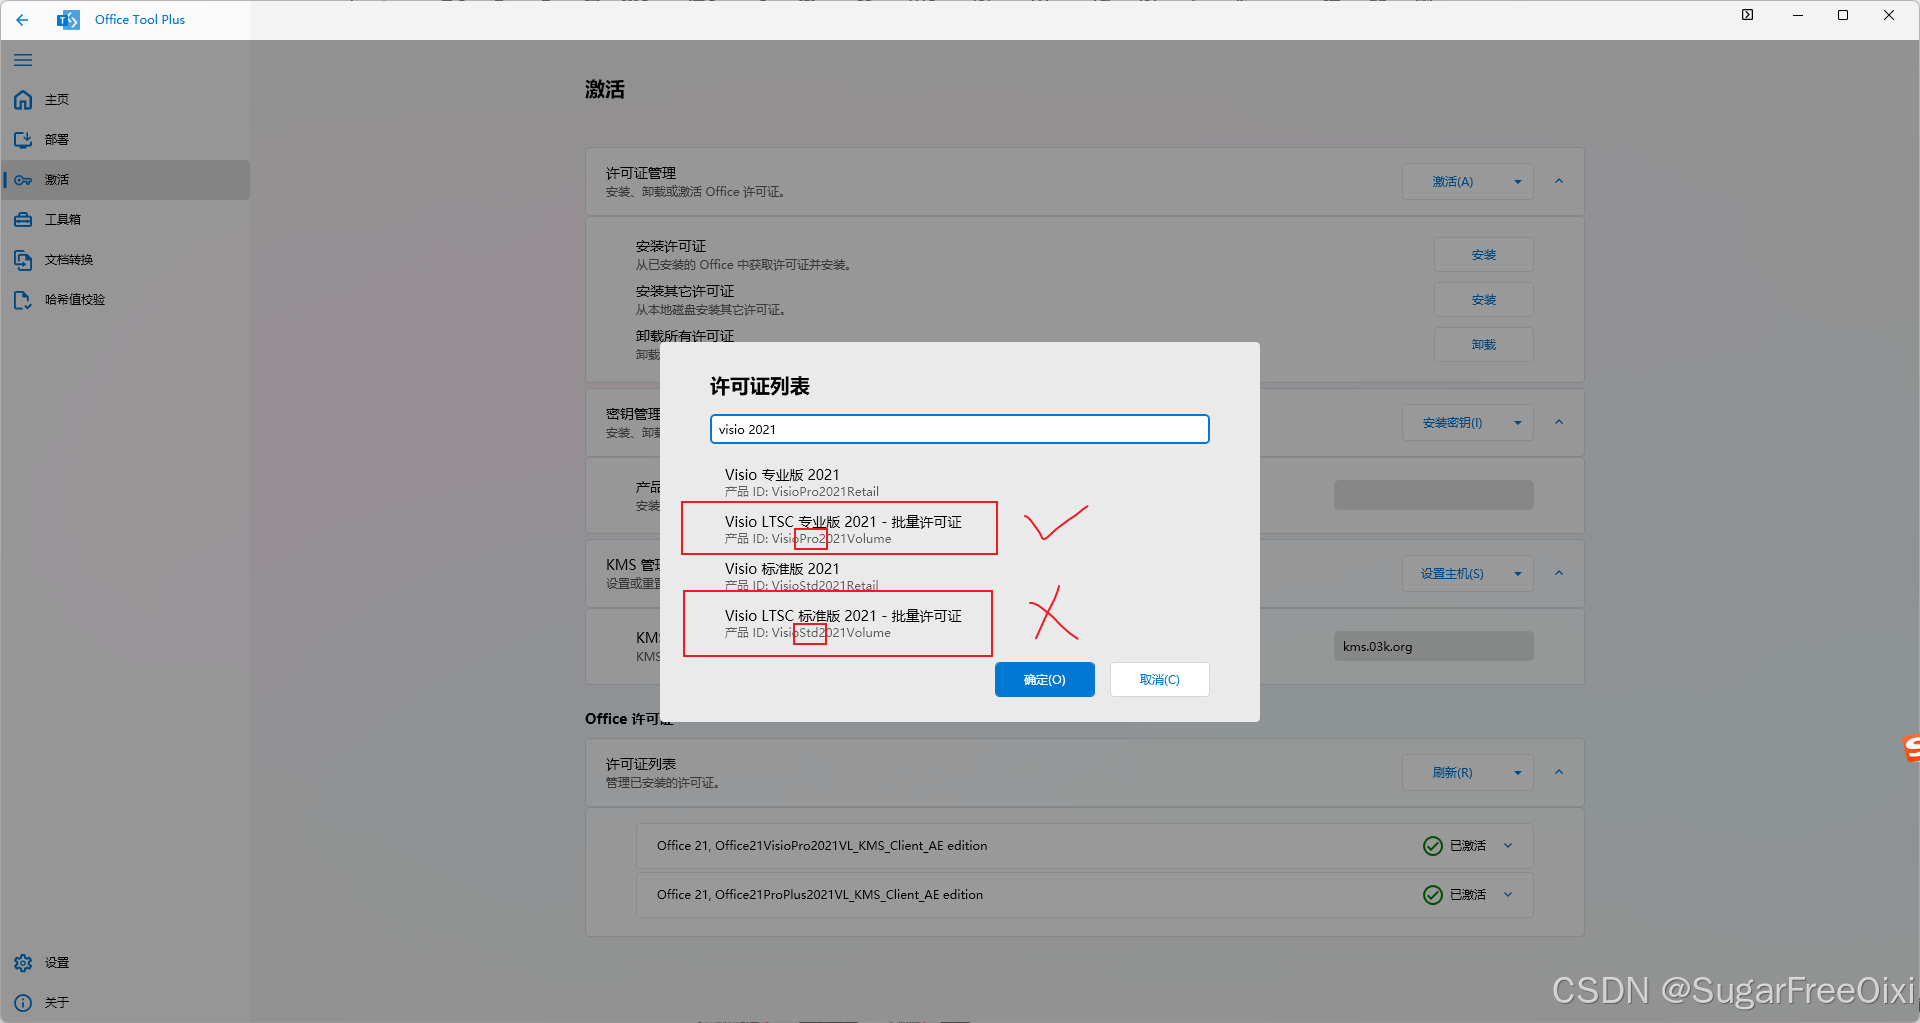Expand the VisioPro2021VL license entry
1920x1023 pixels.
tap(1508, 846)
